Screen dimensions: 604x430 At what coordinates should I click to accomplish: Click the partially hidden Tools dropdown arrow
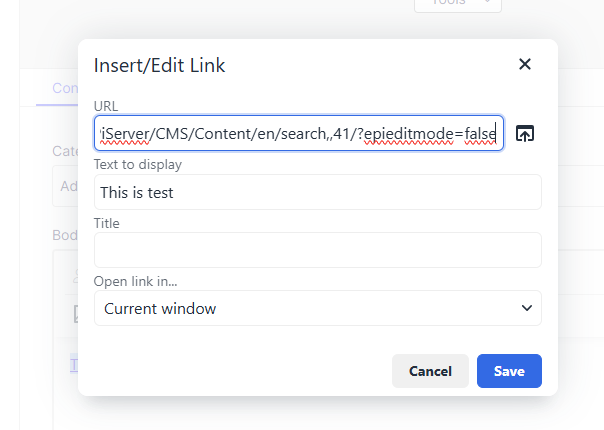(488, 4)
